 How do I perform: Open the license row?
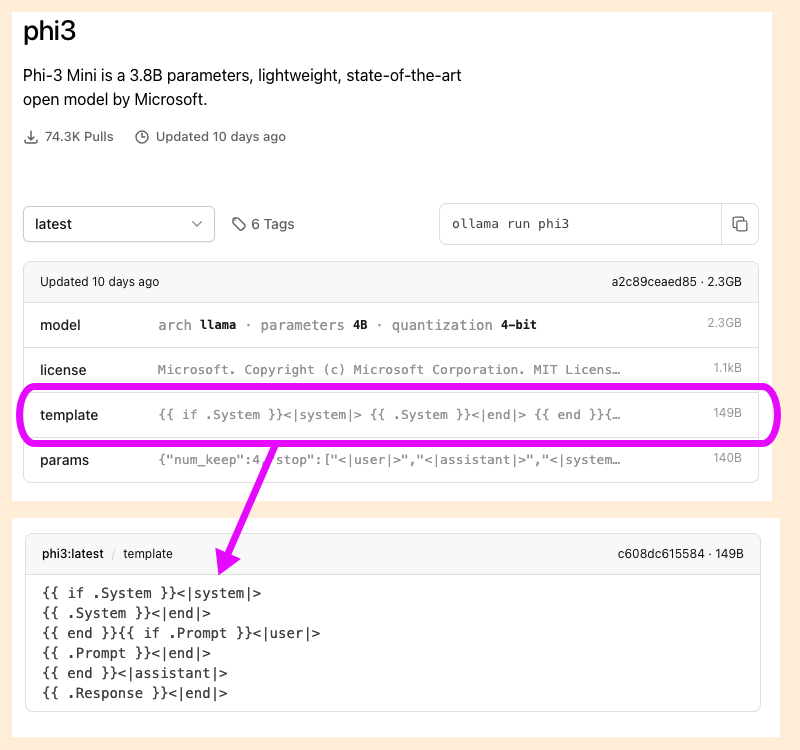point(63,370)
